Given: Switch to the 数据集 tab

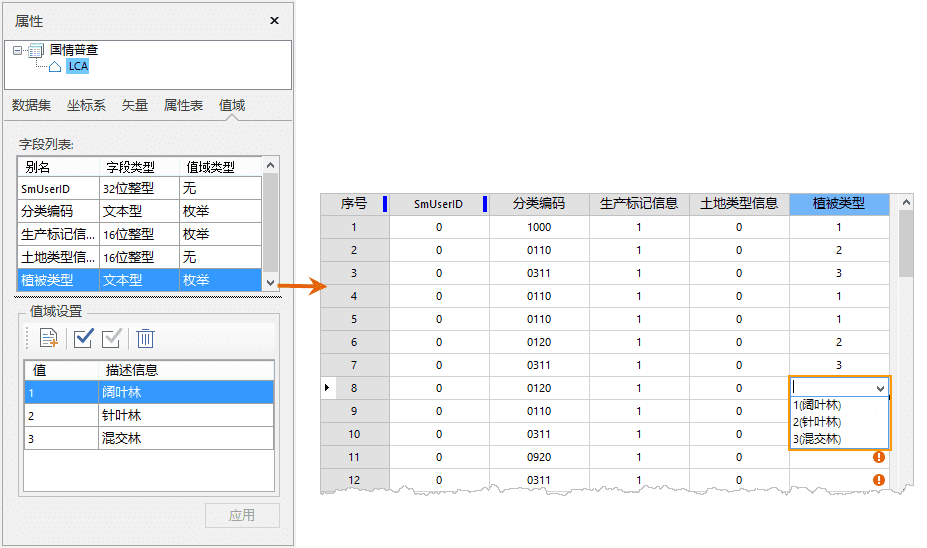Looking at the screenshot, I should coord(31,105).
